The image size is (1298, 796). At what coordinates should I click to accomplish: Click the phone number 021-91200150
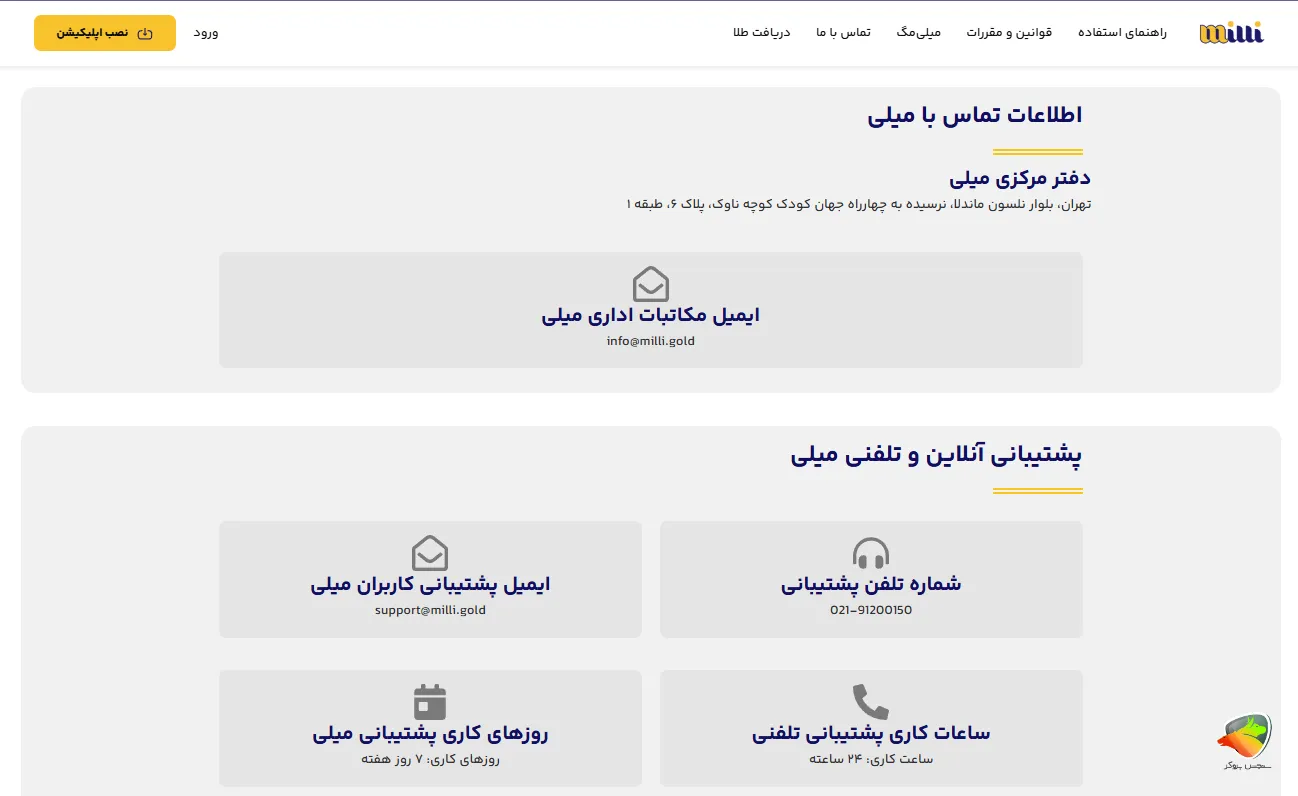coord(871,609)
